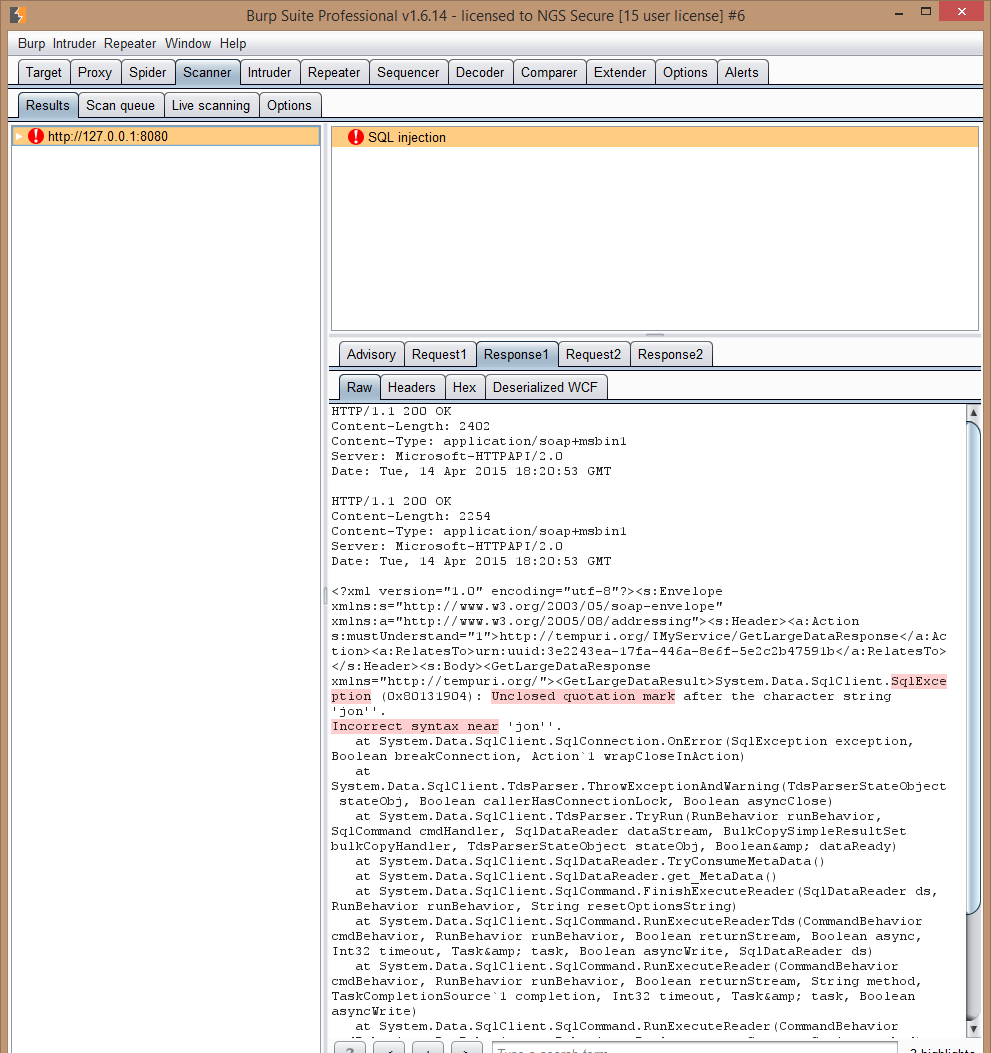Click the response scrollbar down arrow
The height and width of the screenshot is (1053, 991).
[973, 1029]
